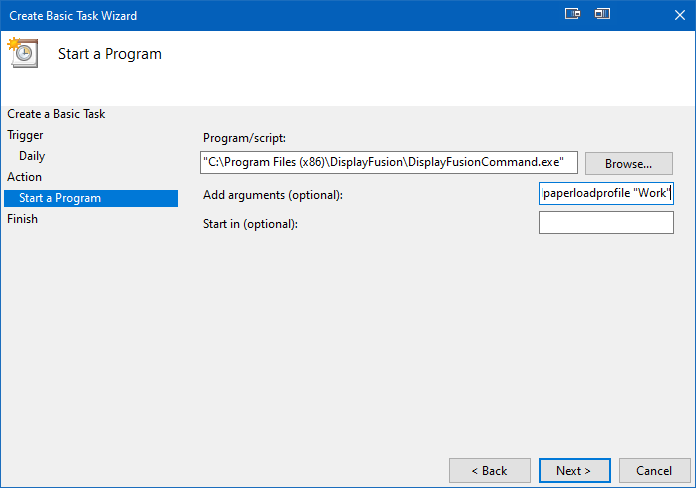Select the Finish step
The width and height of the screenshot is (696, 488).
tap(22, 219)
